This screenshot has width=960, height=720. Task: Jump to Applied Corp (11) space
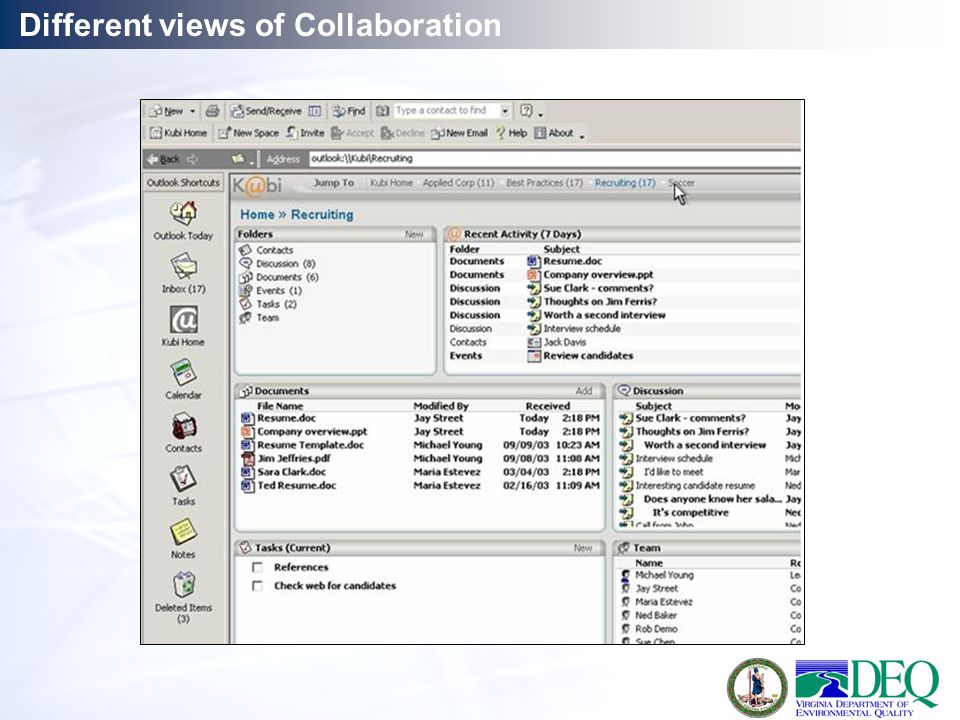(x=459, y=182)
